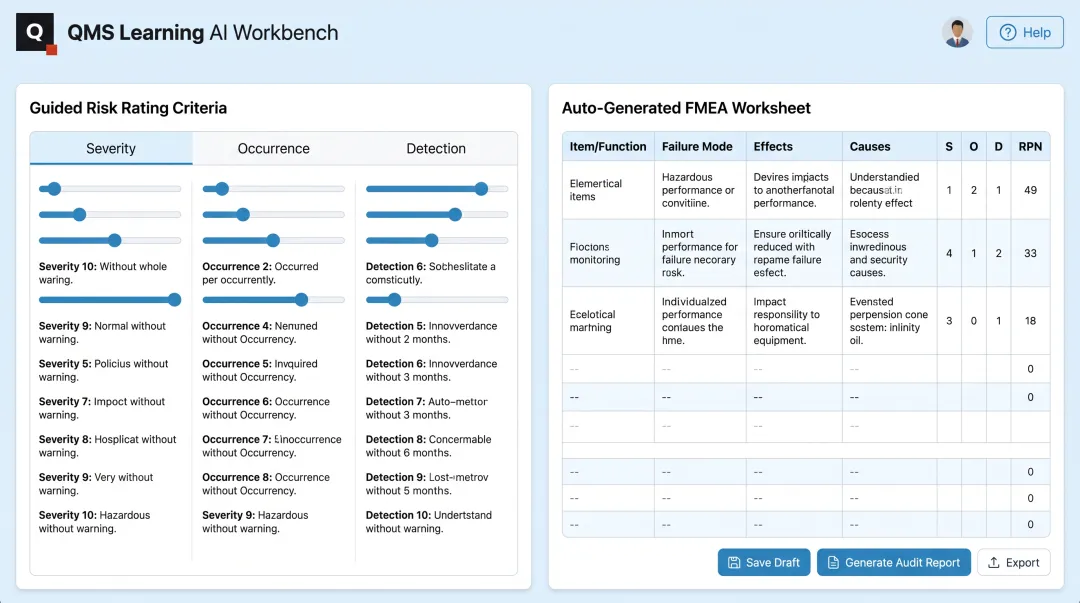
Task: Click the Auto-Generated FMEA Worksheet heading
Action: pos(686,108)
